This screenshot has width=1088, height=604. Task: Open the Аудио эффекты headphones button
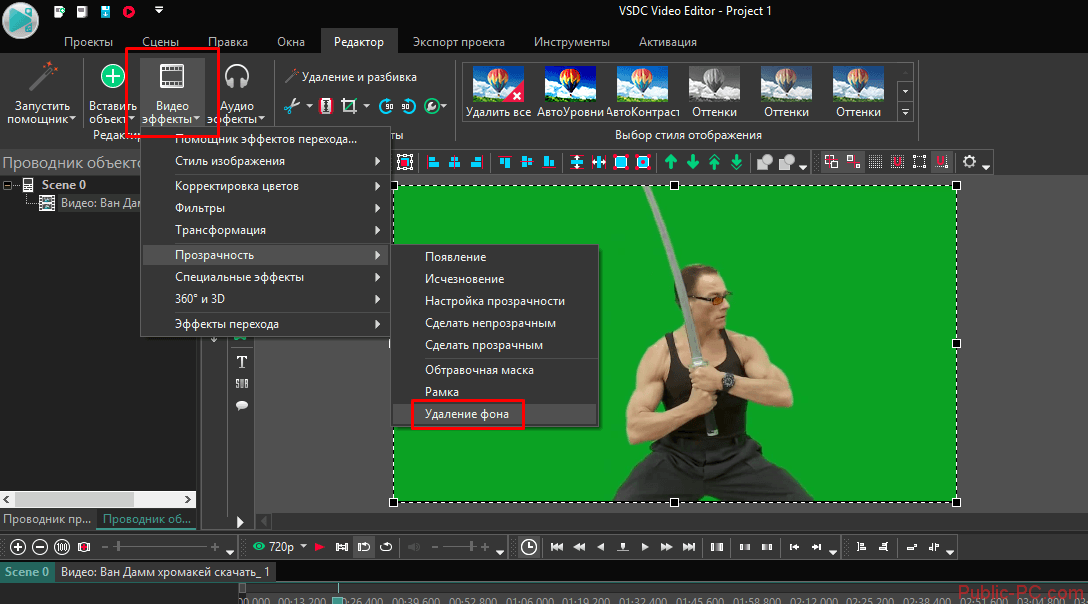(237, 93)
